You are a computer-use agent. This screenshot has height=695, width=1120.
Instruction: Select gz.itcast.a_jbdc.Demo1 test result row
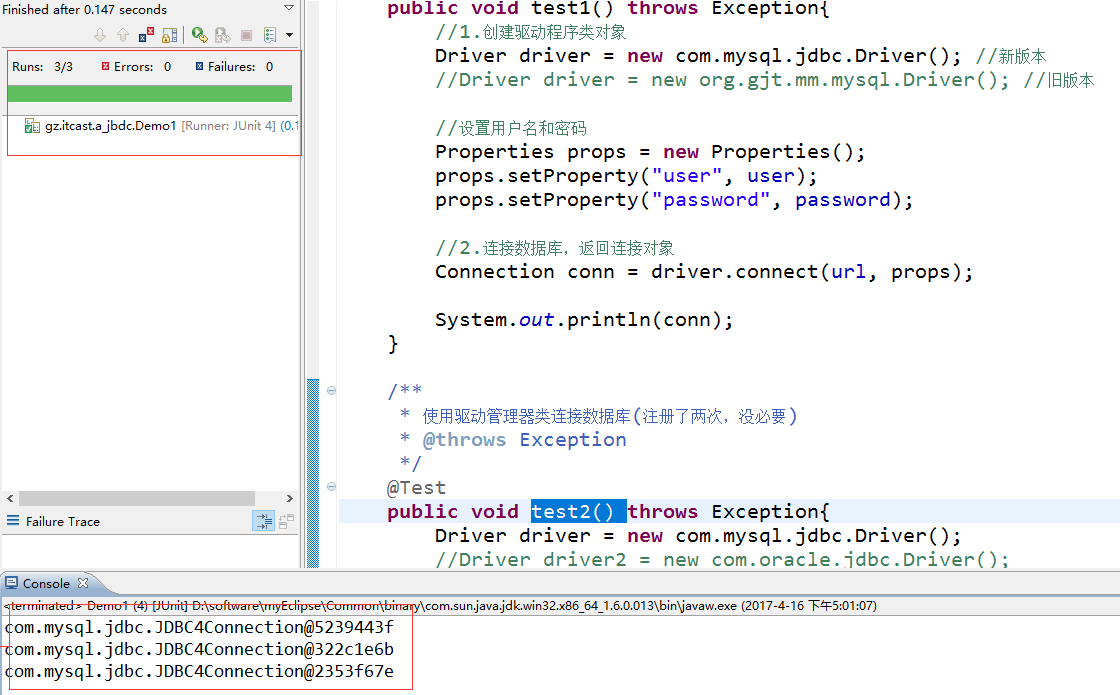coord(162,126)
